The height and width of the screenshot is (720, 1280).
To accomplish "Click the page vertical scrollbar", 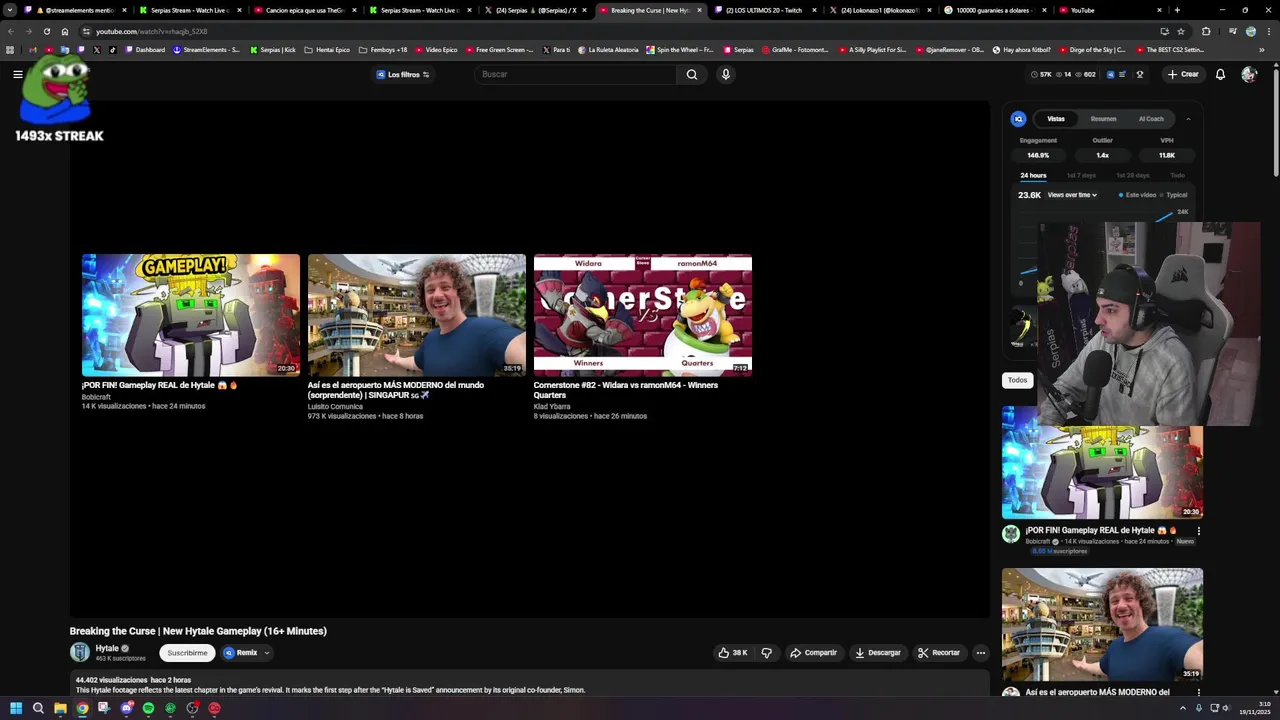I will click(1275, 121).
